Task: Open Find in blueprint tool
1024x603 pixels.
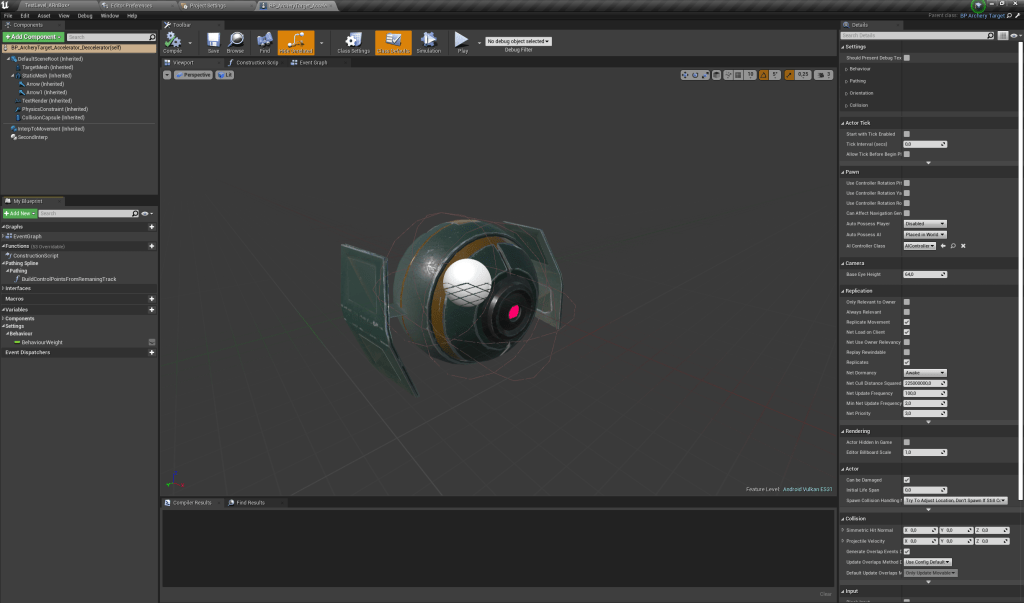Action: pyautogui.click(x=264, y=41)
